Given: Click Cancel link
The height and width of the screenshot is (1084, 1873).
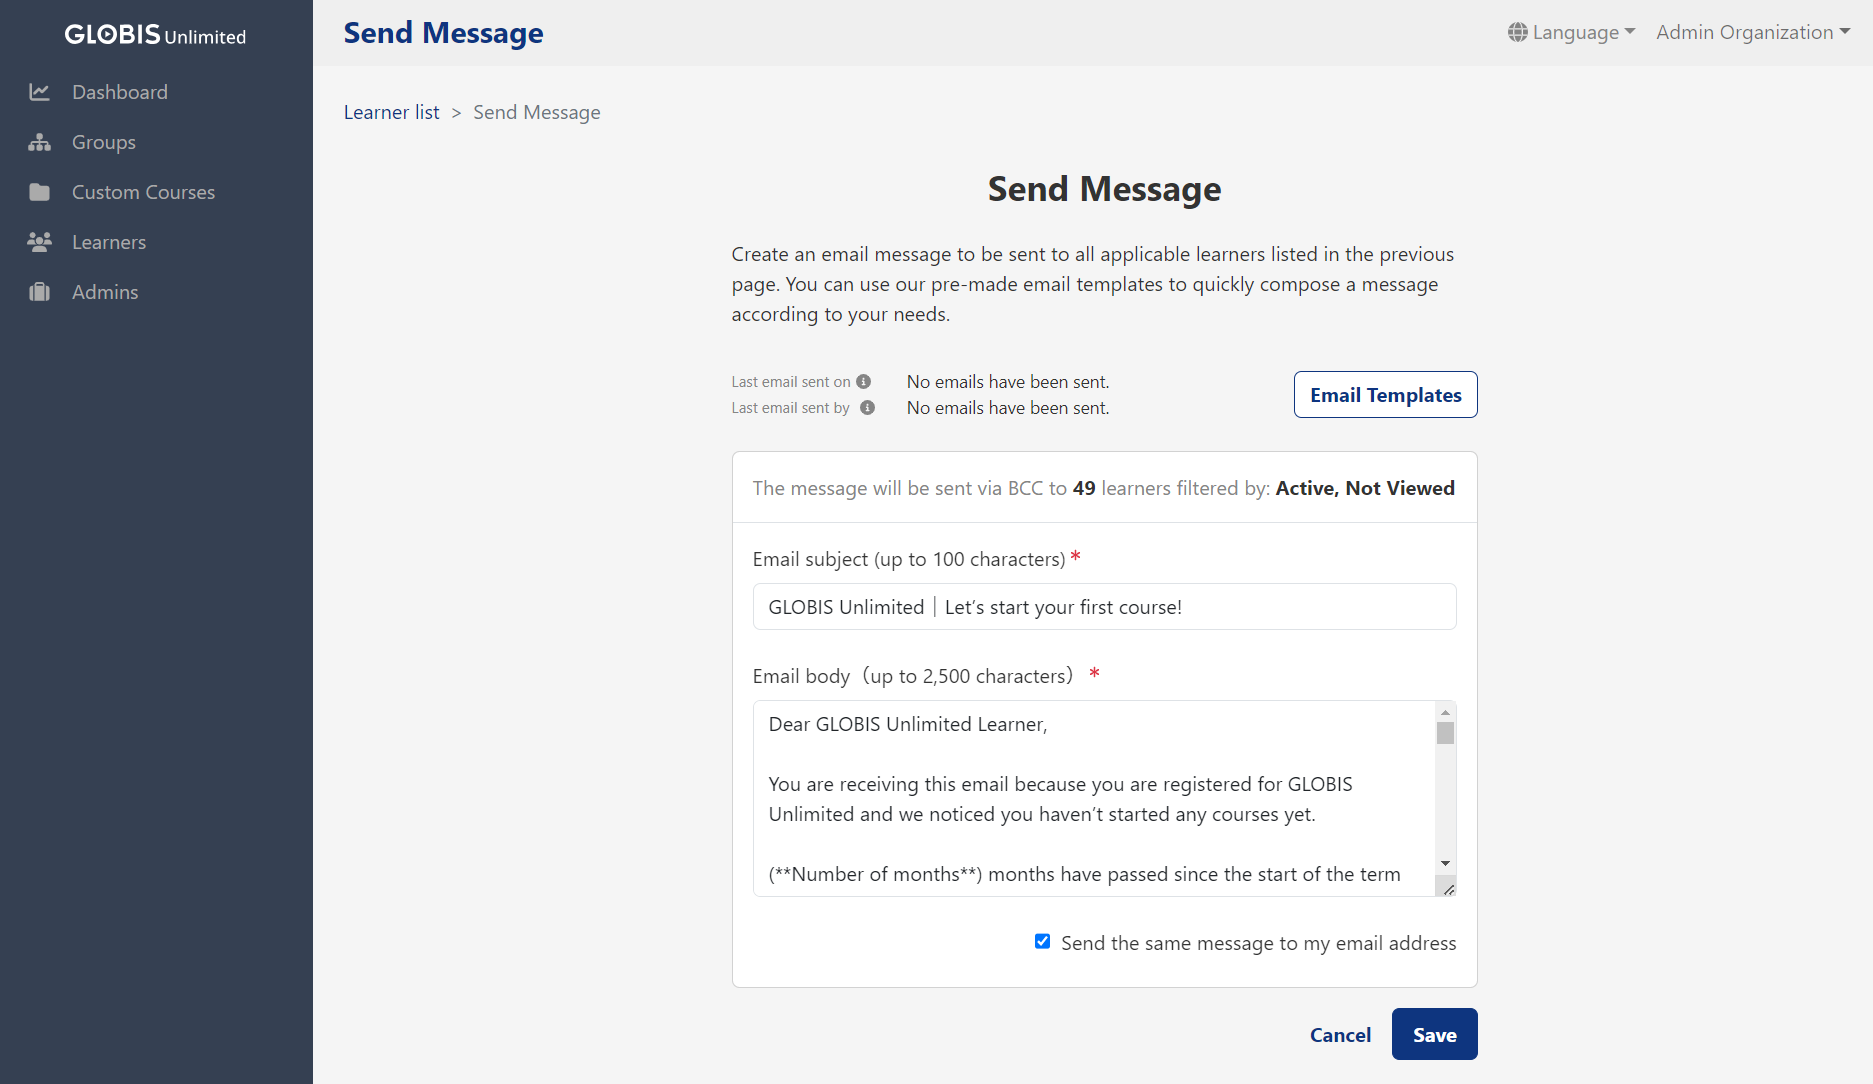Looking at the screenshot, I should pos(1340,1035).
